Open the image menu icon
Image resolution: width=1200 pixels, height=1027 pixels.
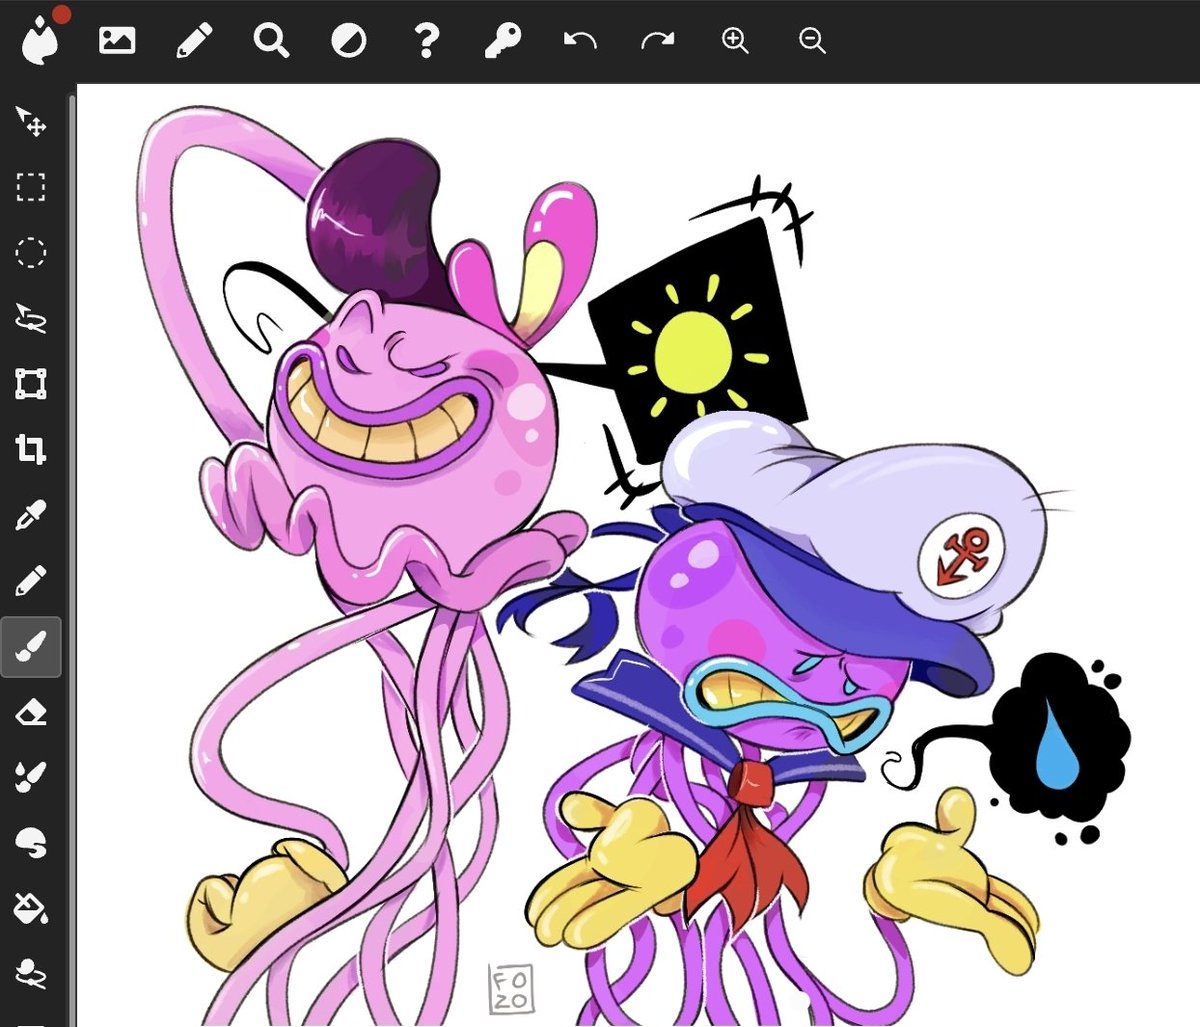(117, 40)
